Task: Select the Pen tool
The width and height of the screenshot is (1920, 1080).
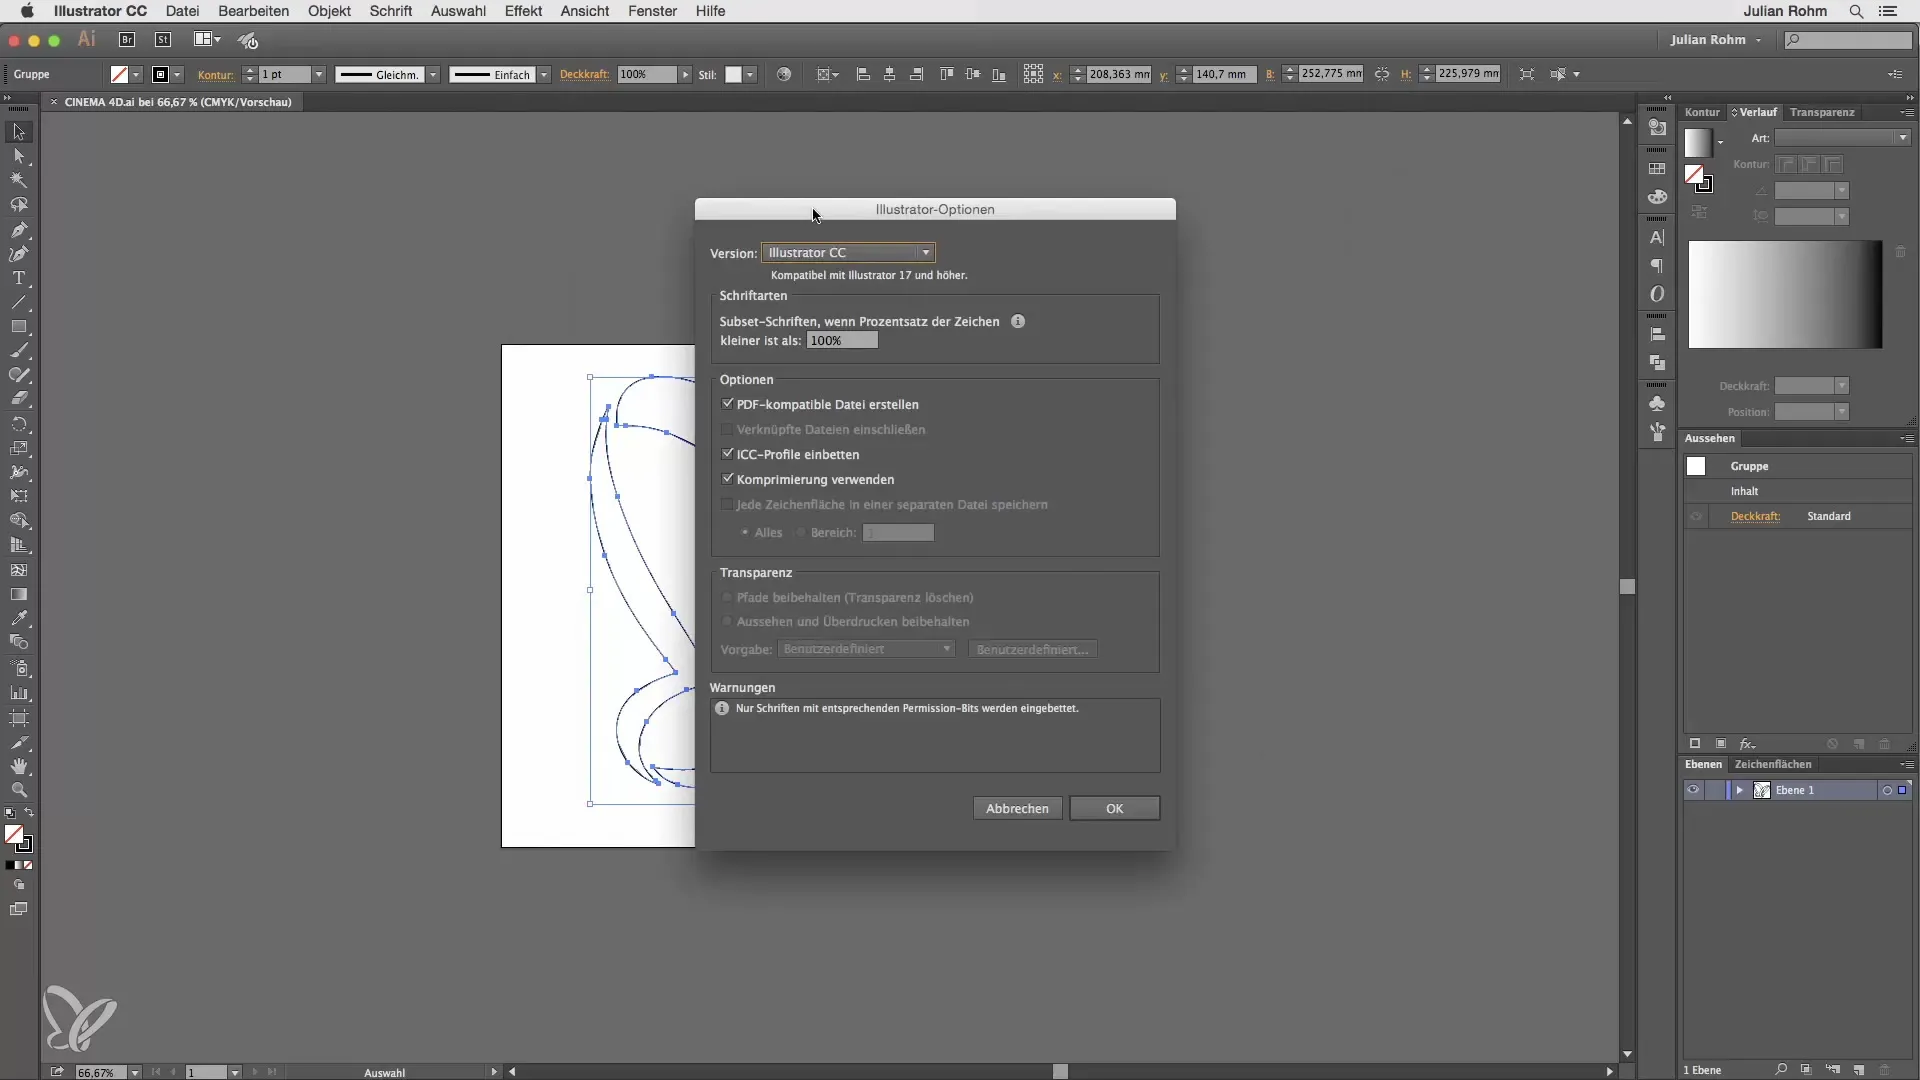Action: pos(19,230)
